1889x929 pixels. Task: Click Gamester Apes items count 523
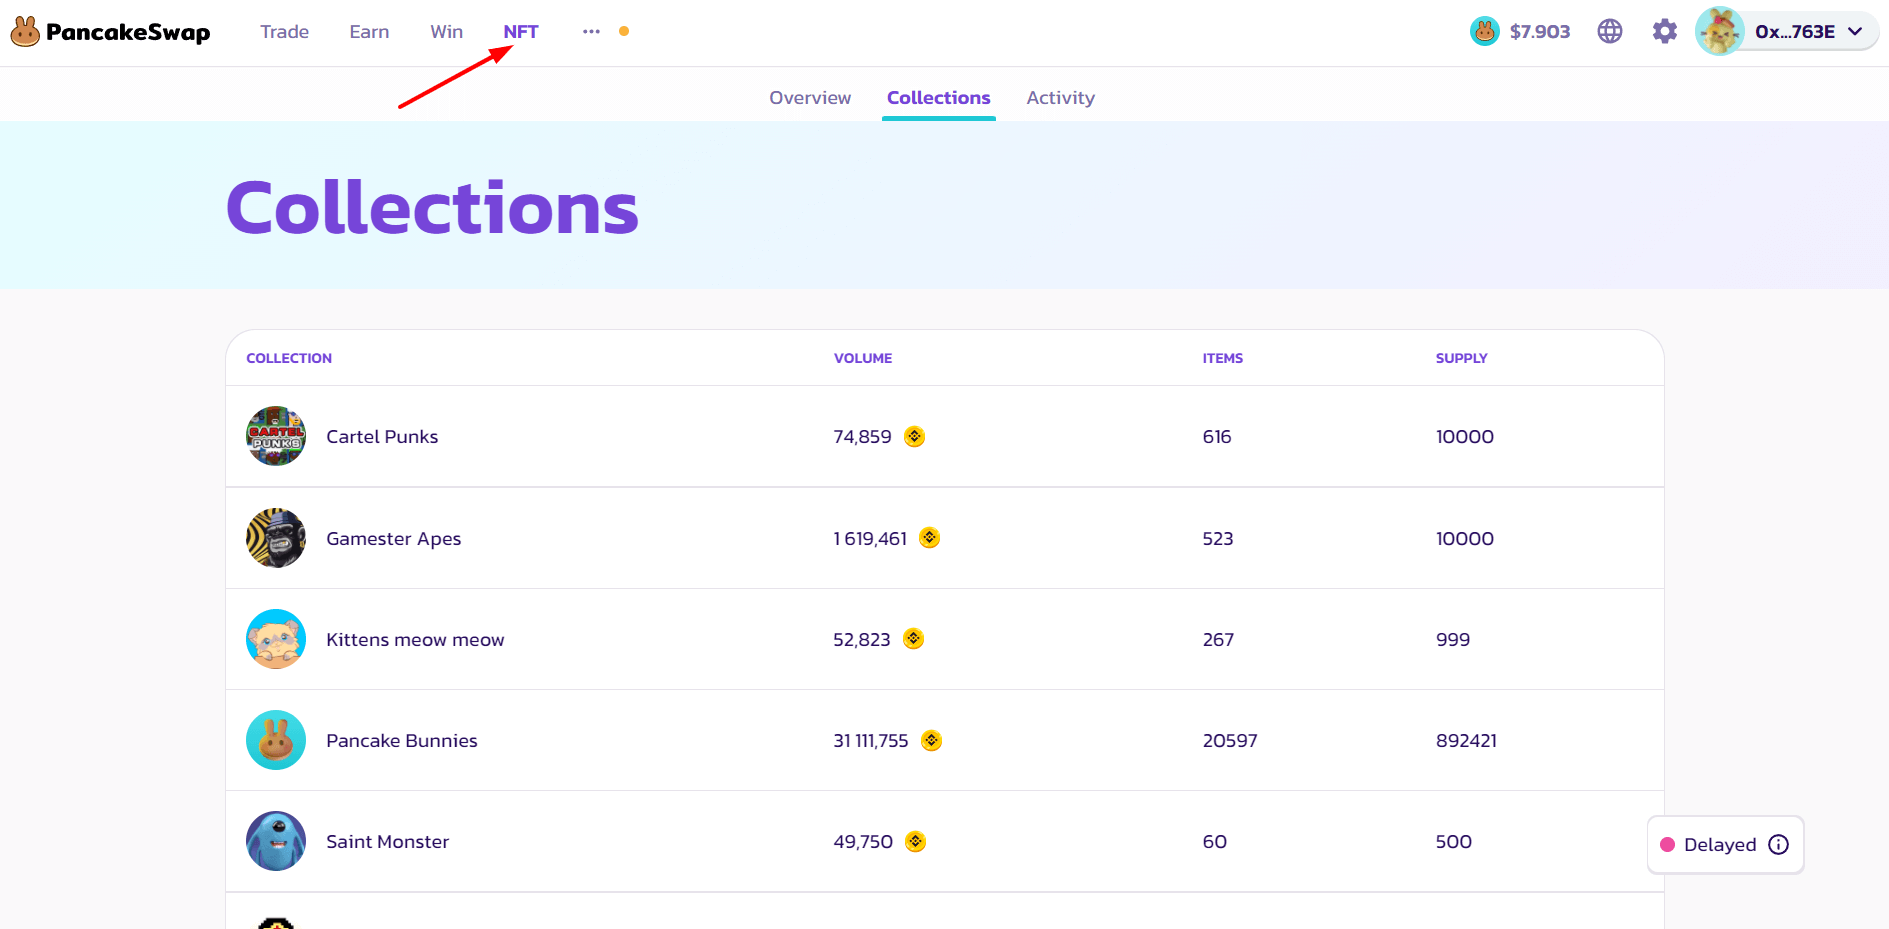[x=1218, y=539]
